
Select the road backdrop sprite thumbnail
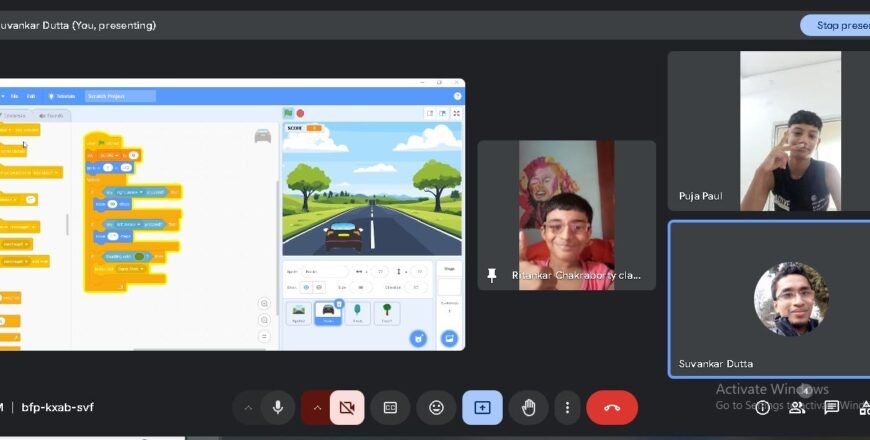click(x=299, y=313)
